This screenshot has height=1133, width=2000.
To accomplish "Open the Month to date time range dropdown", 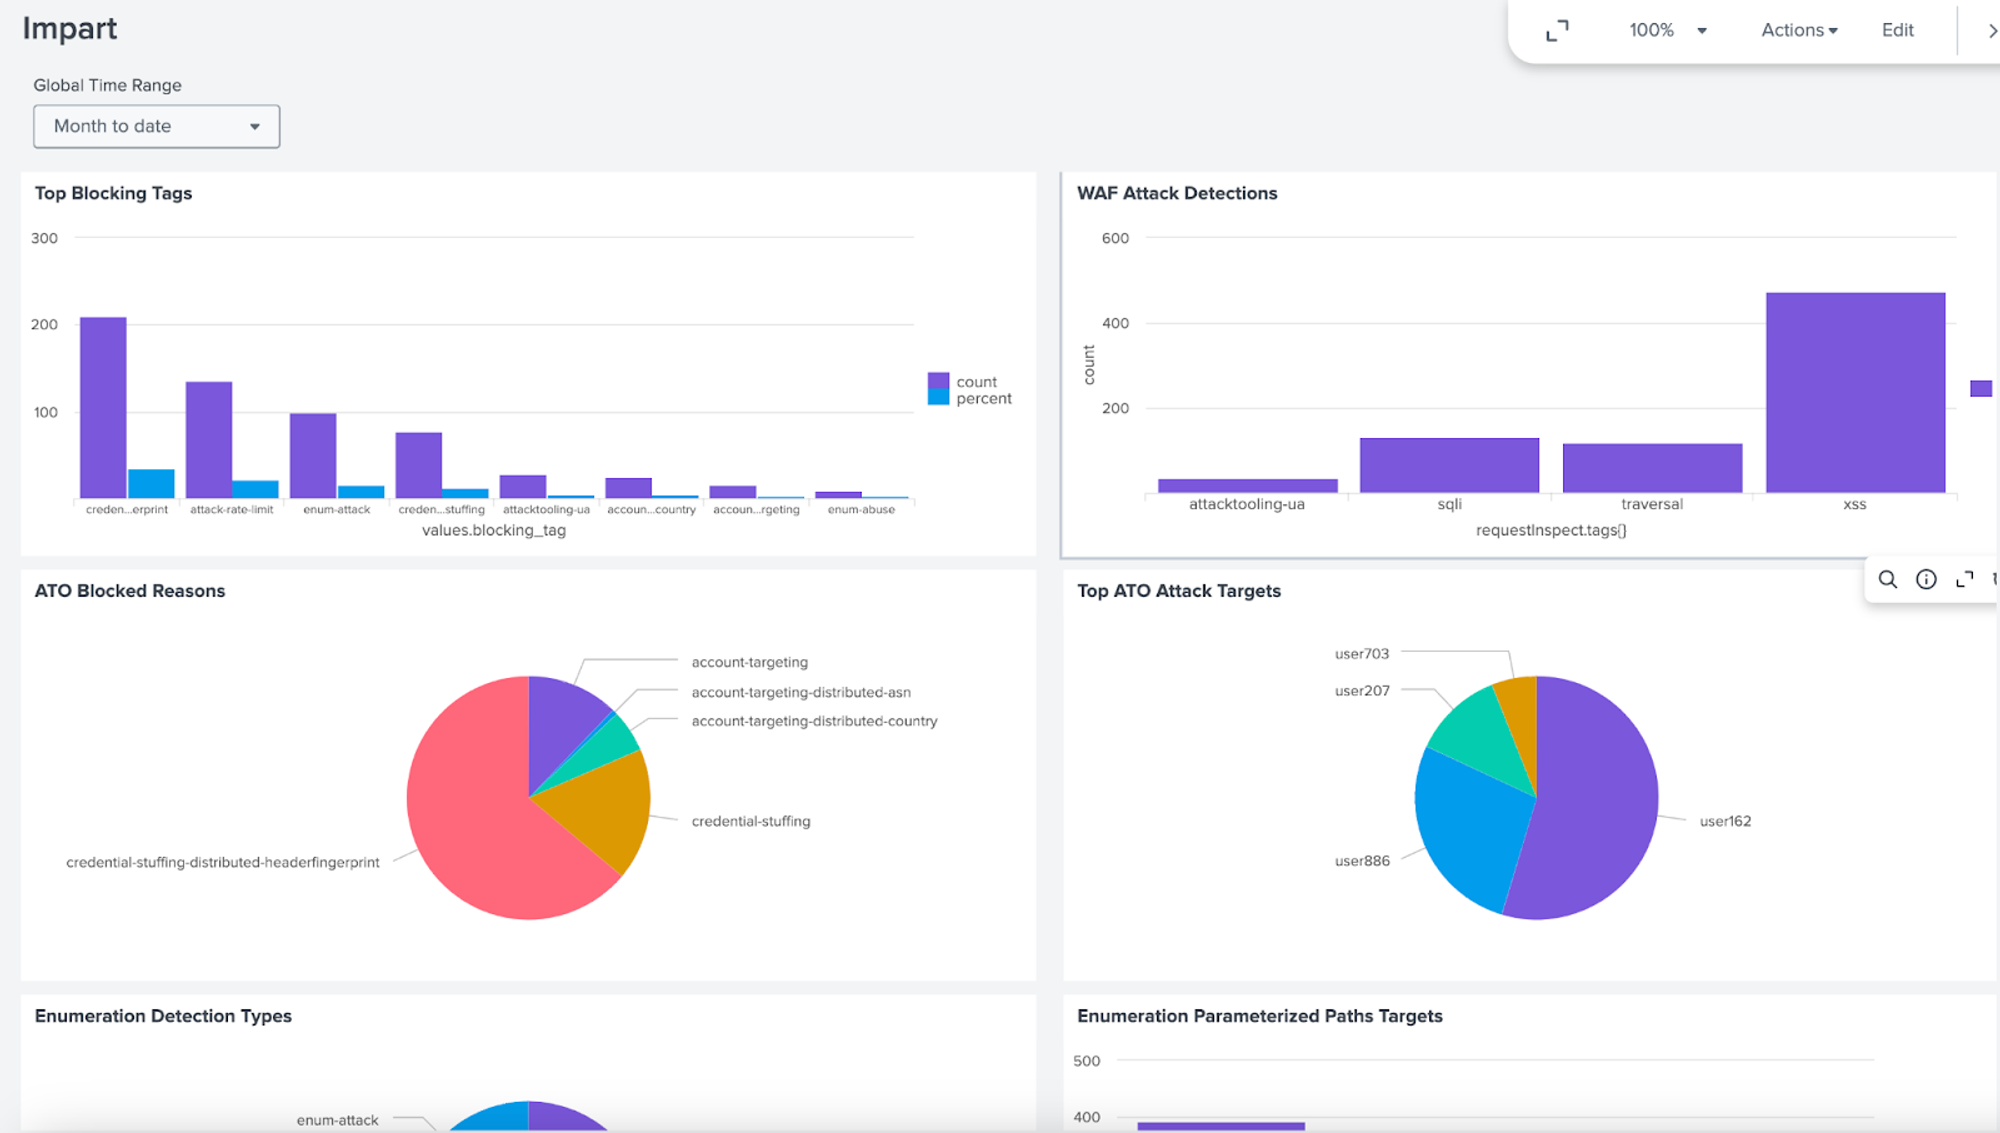I will 156,127.
